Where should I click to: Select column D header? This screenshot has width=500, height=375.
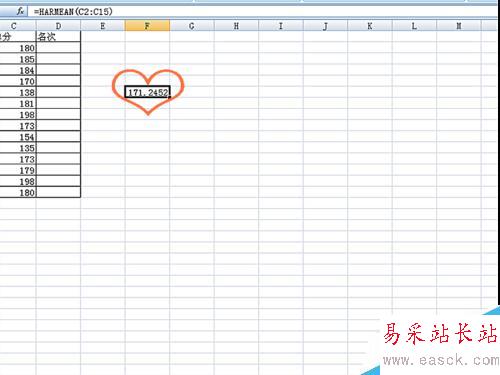(x=58, y=26)
